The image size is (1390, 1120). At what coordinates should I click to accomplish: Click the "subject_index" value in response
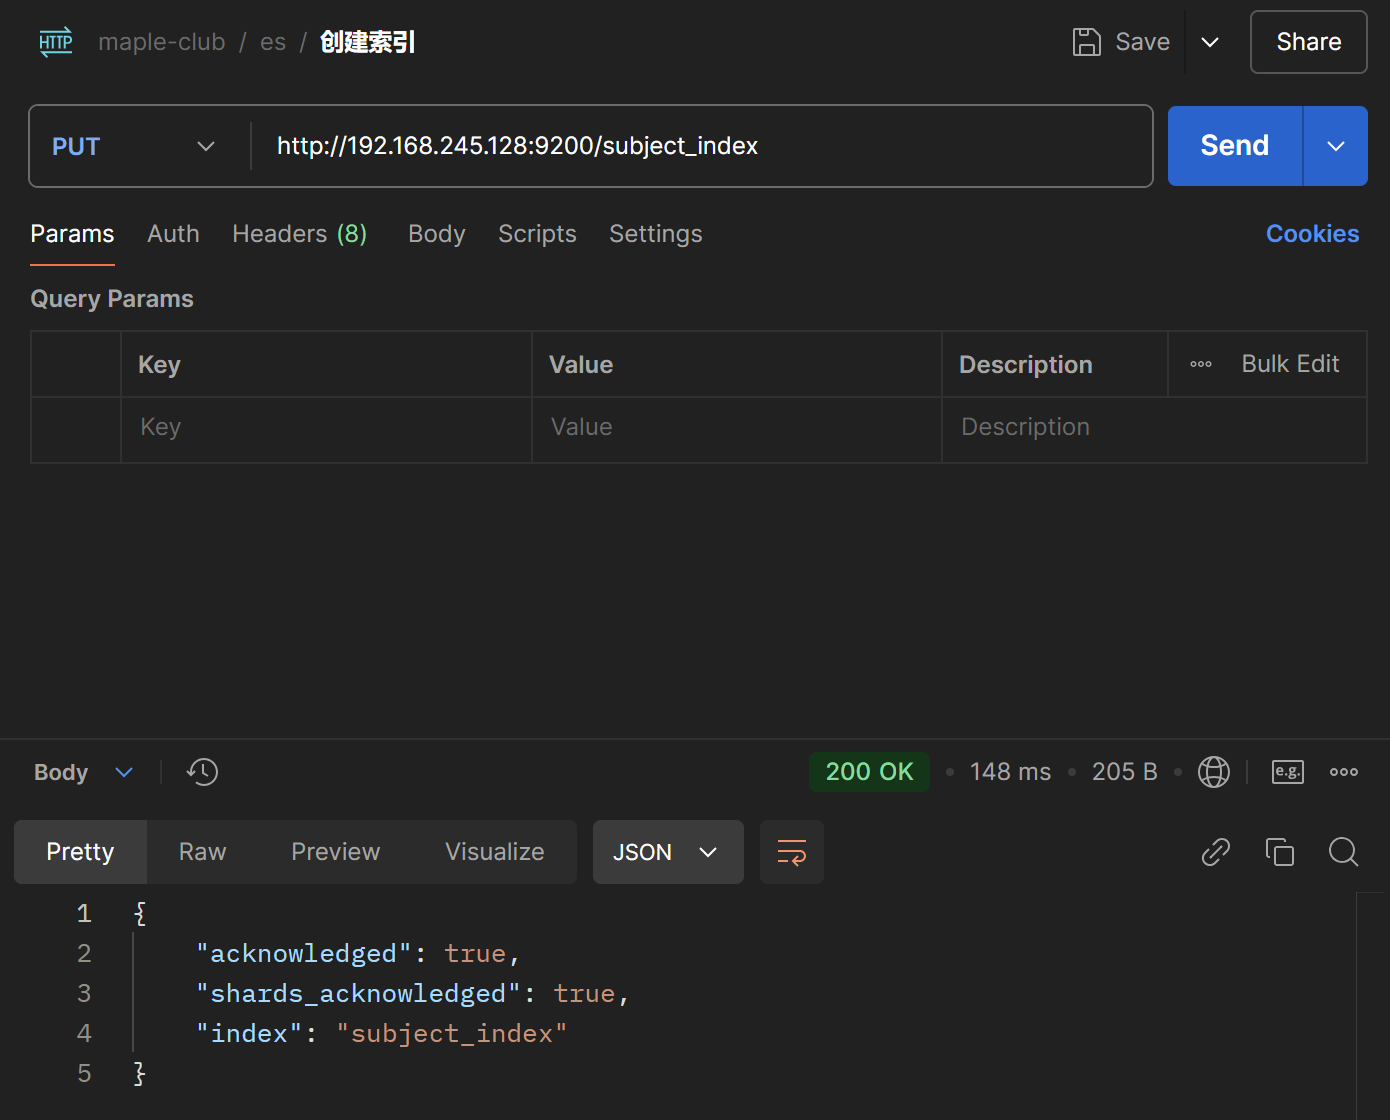coord(452,1034)
